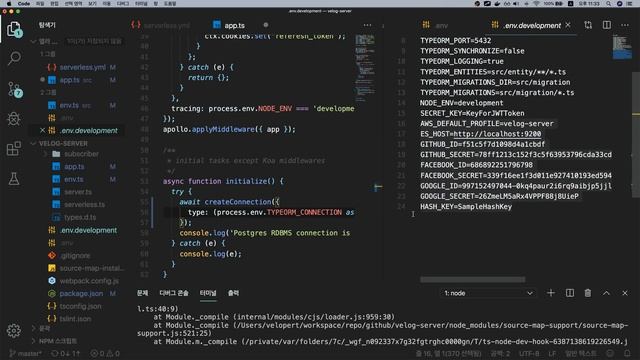
Task: Open the Explorer view in activity bar
Action: coord(14,29)
